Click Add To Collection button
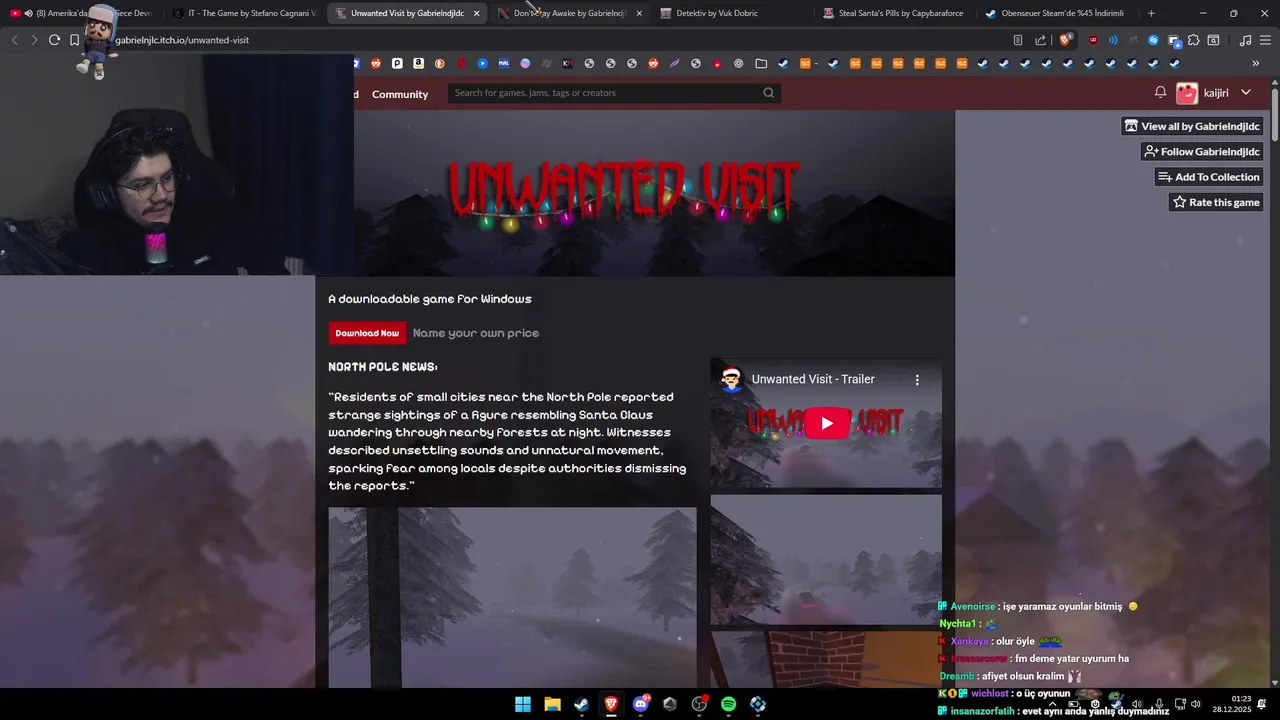Screen dimensions: 1280x720 tap(1209, 177)
